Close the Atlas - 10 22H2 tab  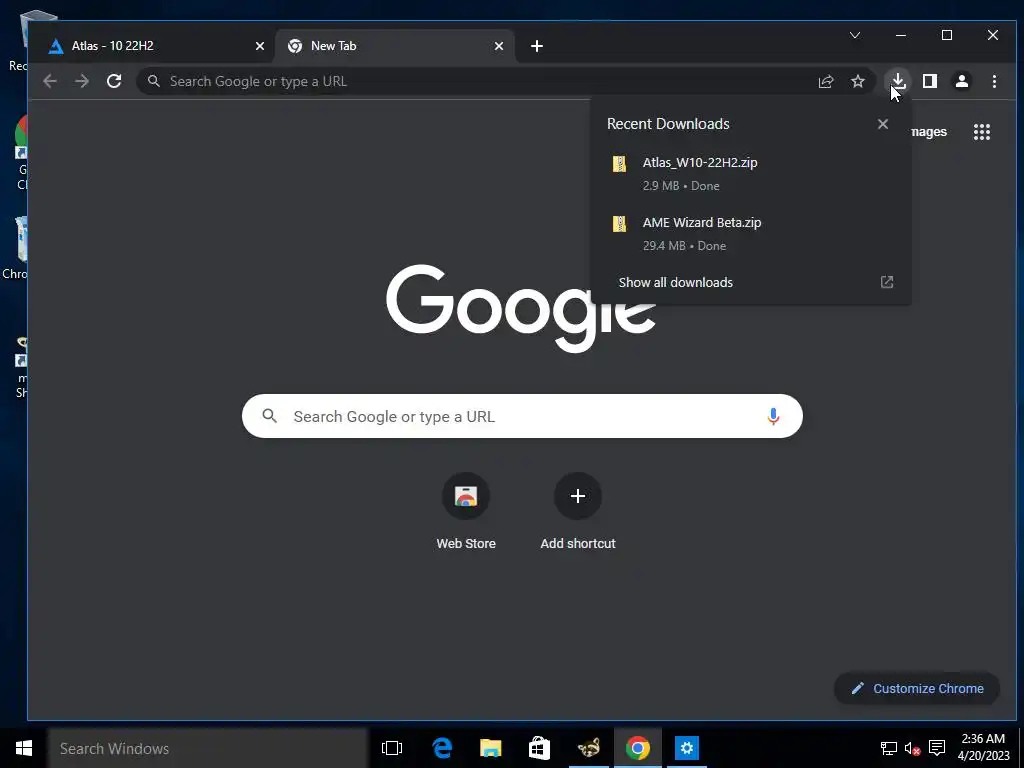pyautogui.click(x=260, y=46)
